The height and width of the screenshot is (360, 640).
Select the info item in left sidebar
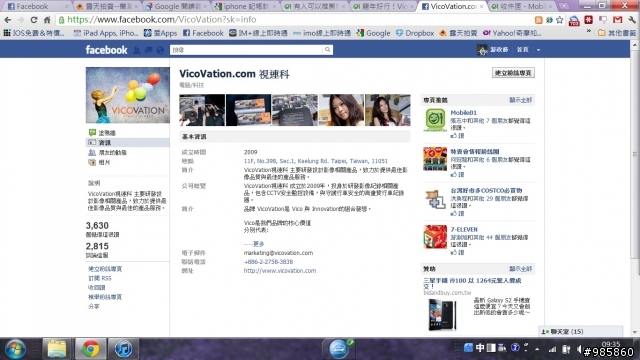(128, 142)
